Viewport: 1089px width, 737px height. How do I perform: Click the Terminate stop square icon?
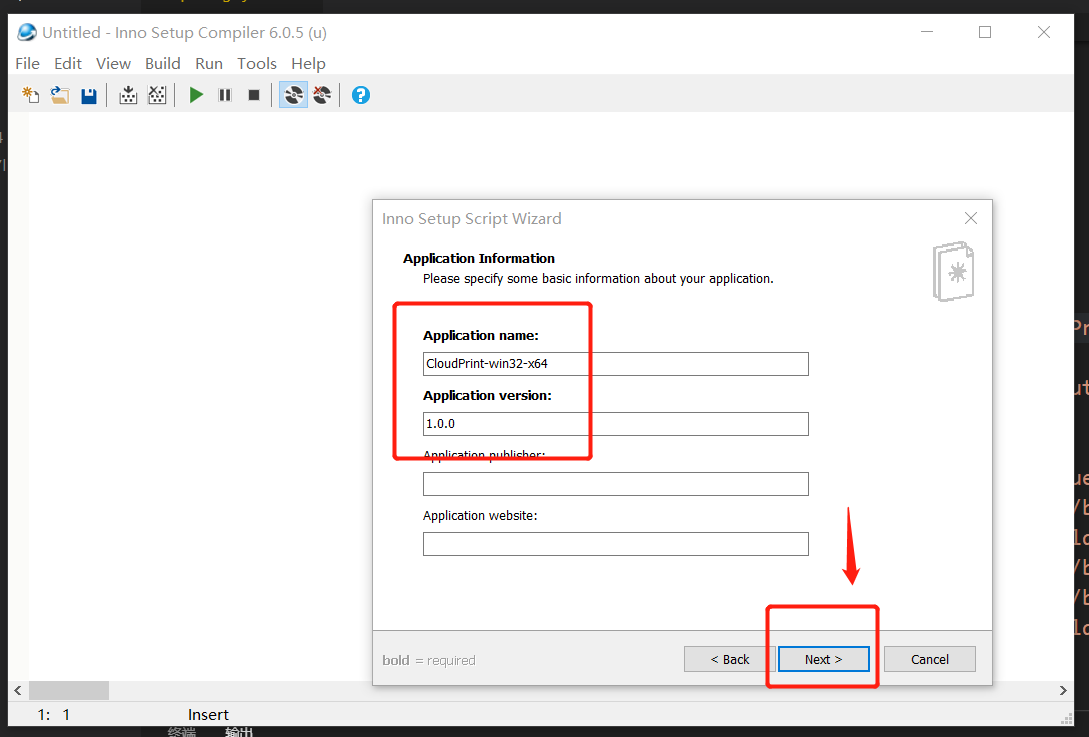254,95
